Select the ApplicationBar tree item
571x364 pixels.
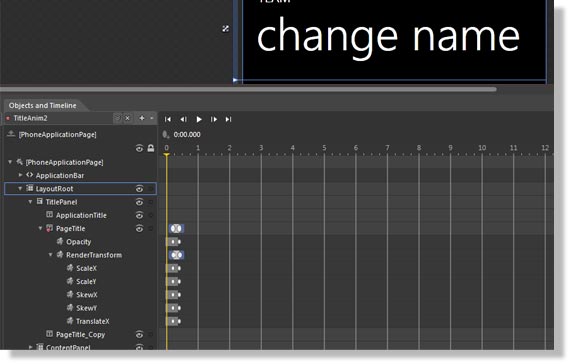tap(60, 175)
